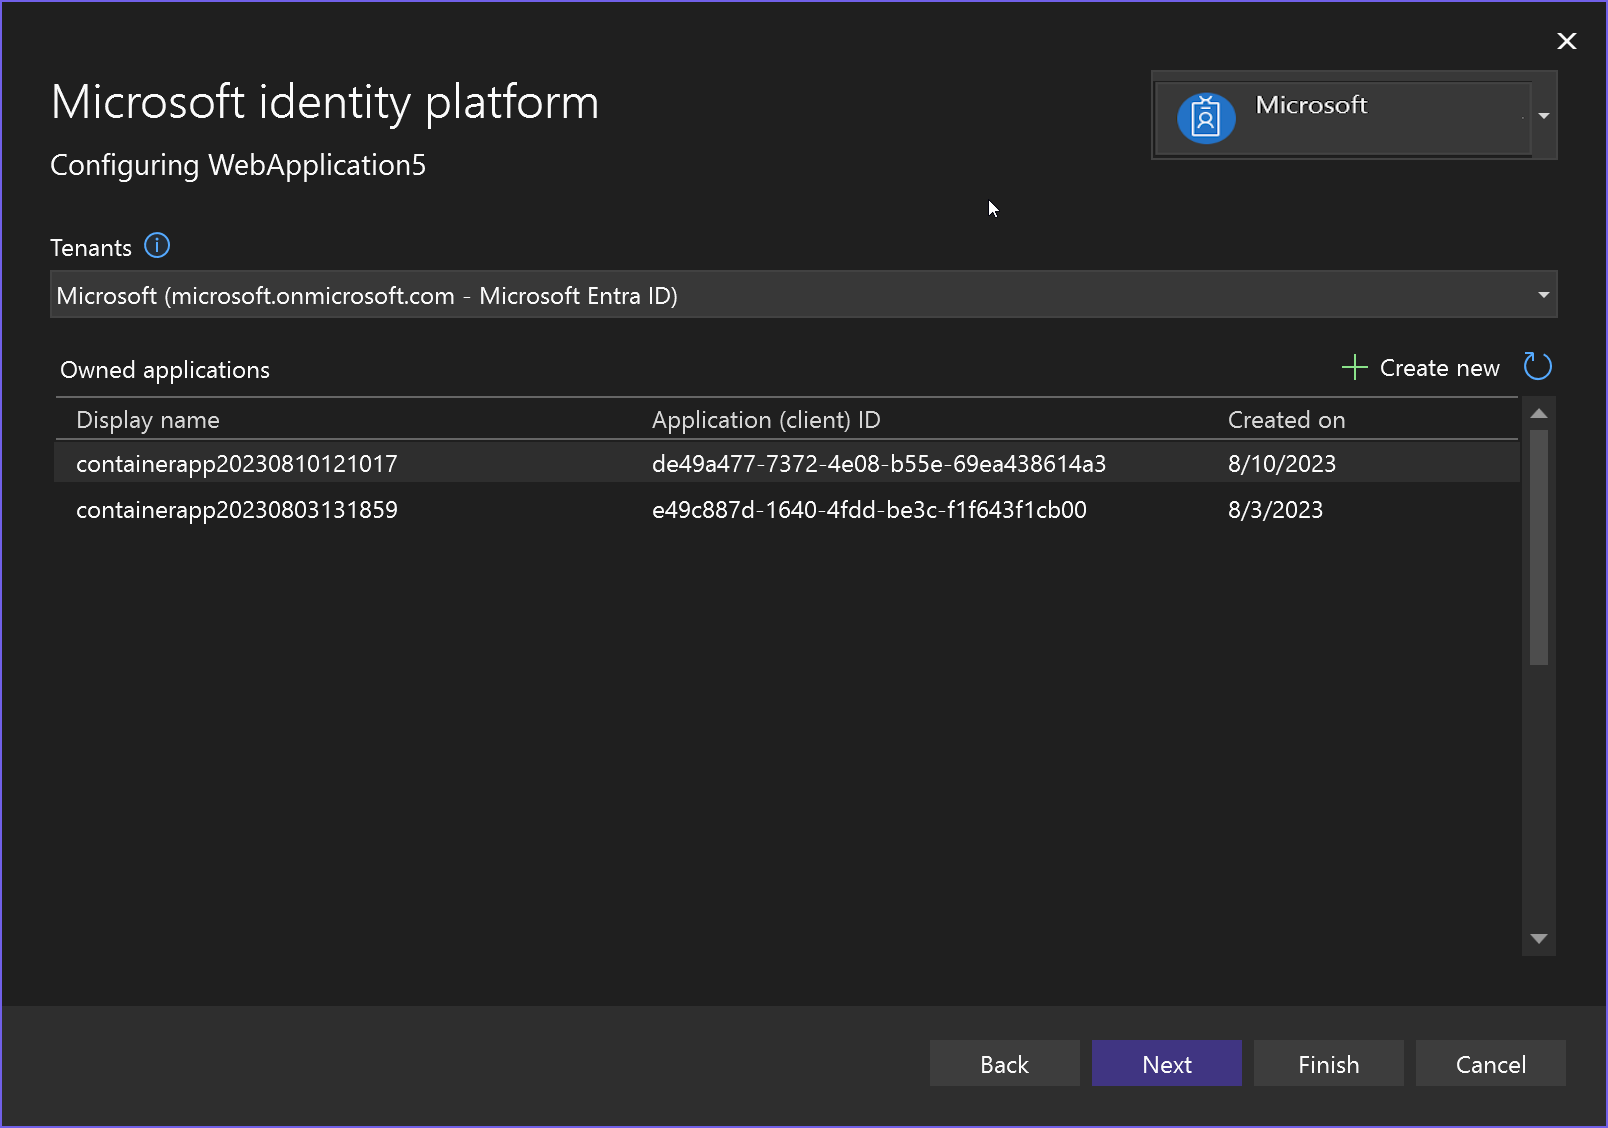Sort by Display name column header
The width and height of the screenshot is (1608, 1128).
coord(148,420)
